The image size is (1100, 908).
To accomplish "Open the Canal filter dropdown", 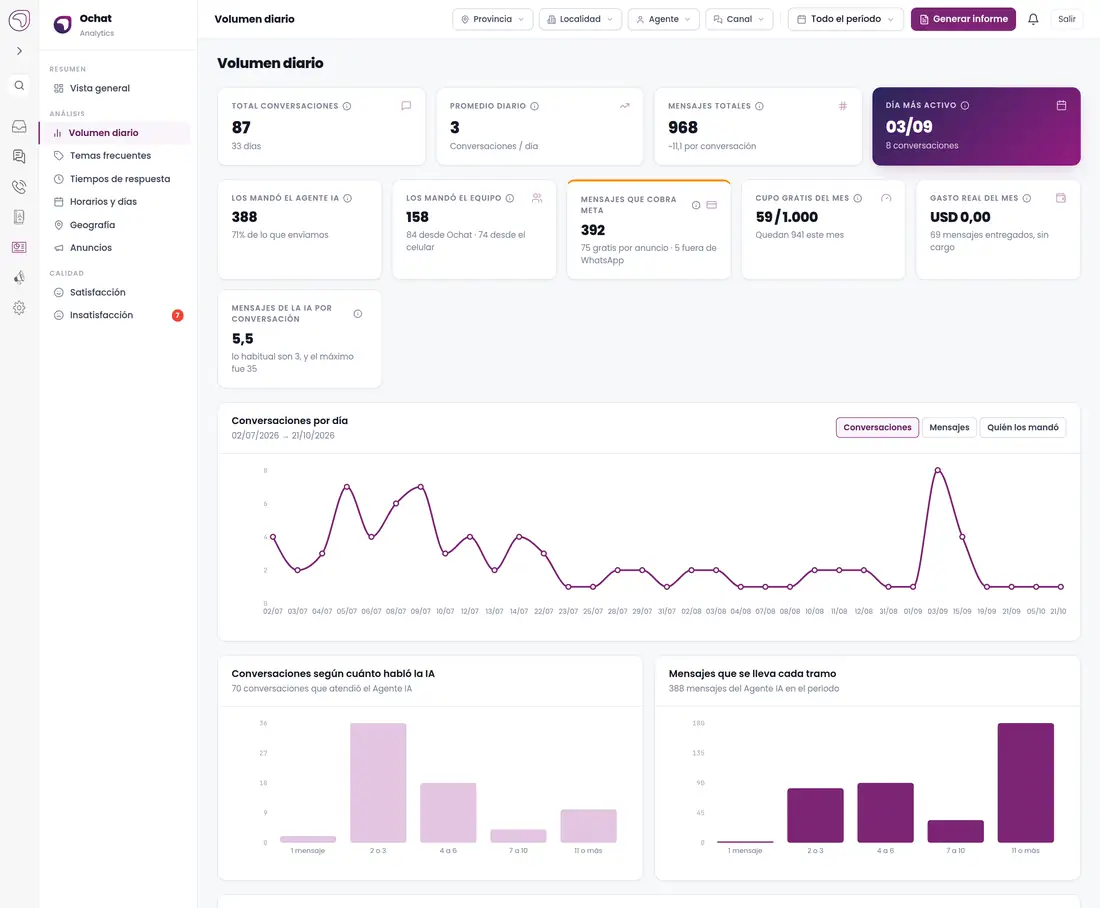I will (739, 19).
